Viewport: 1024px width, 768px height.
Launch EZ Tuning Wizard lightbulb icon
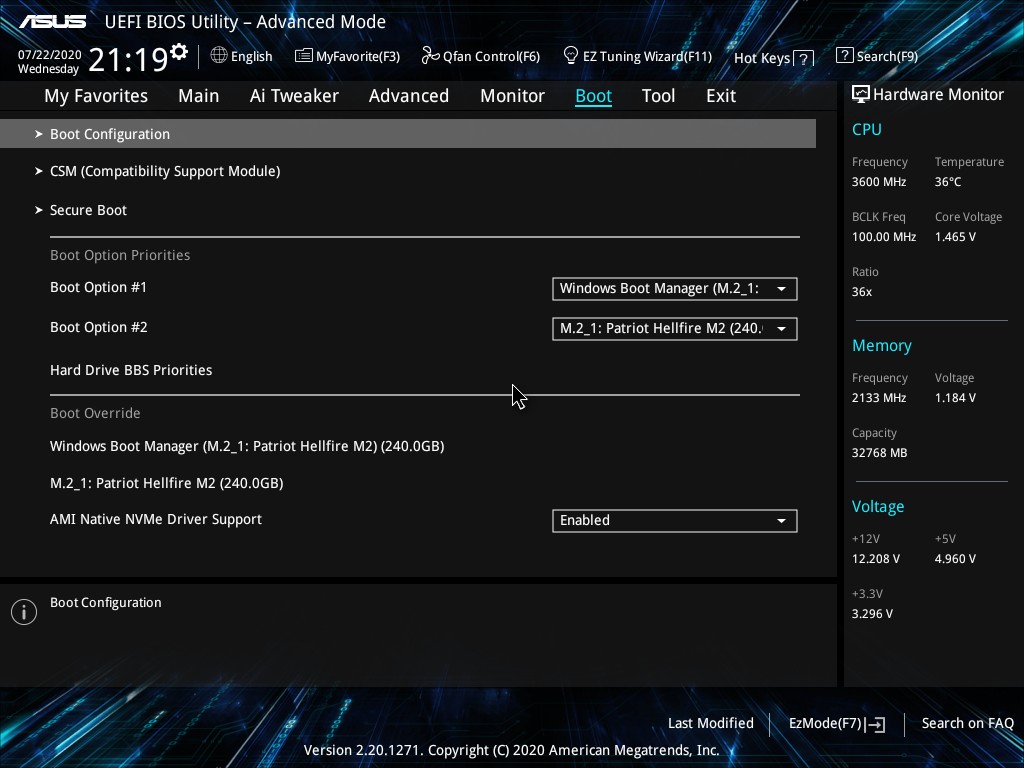(x=571, y=55)
